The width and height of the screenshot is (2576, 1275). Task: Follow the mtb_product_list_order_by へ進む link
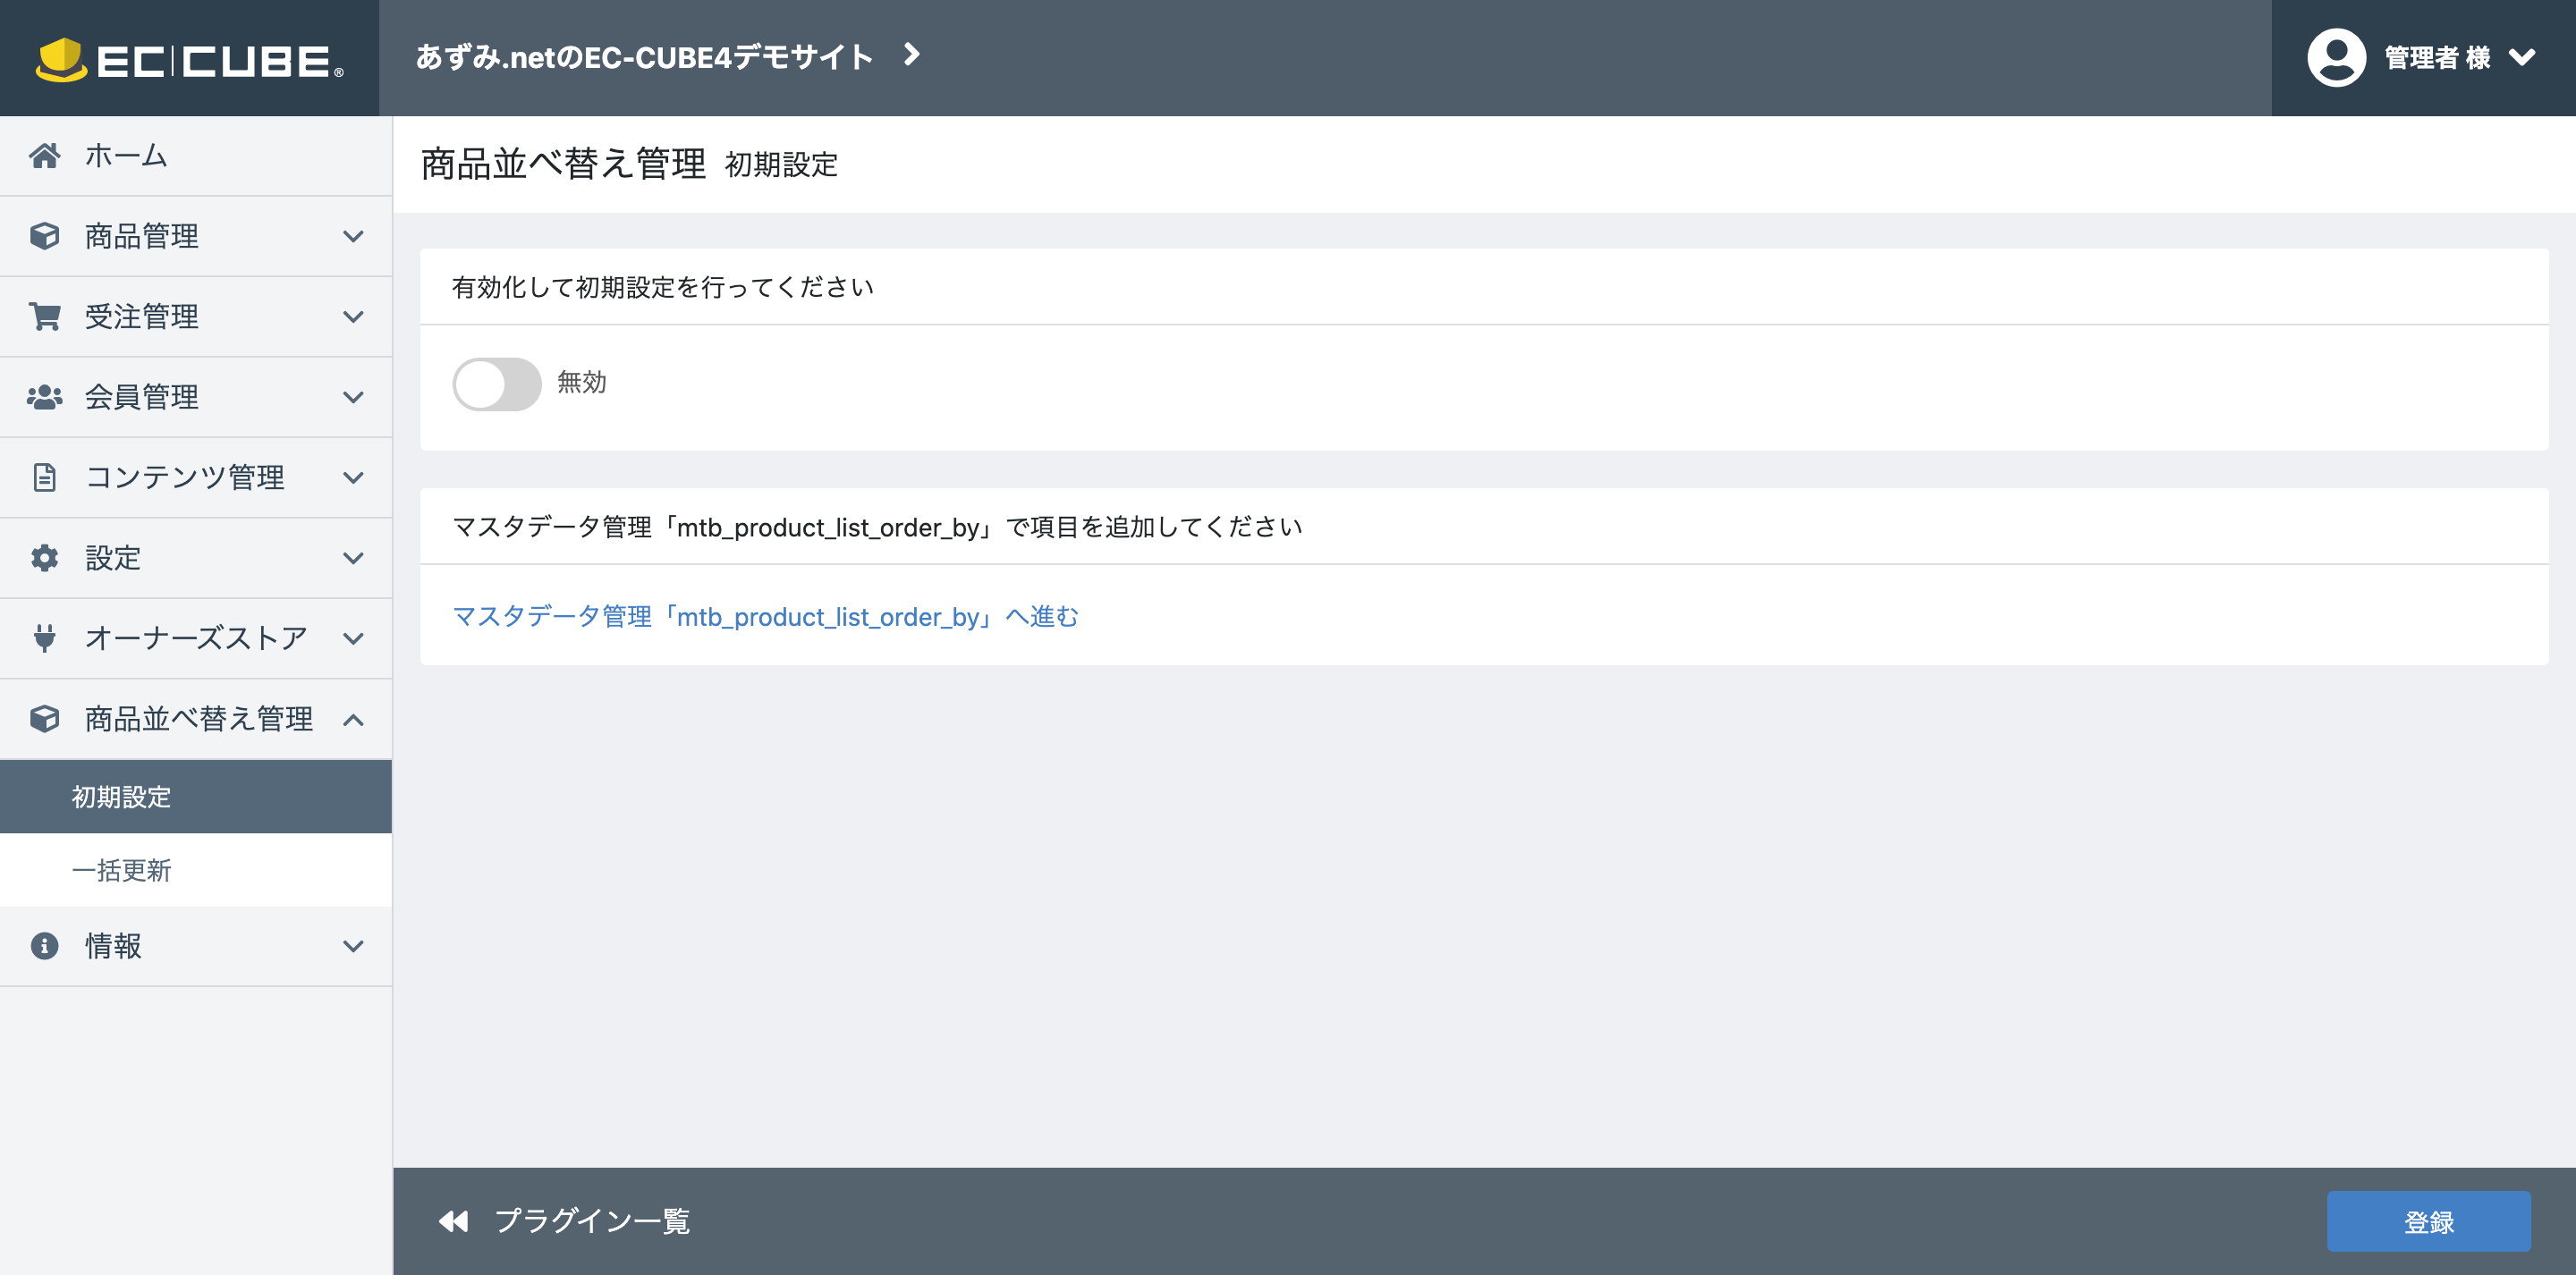(x=765, y=617)
